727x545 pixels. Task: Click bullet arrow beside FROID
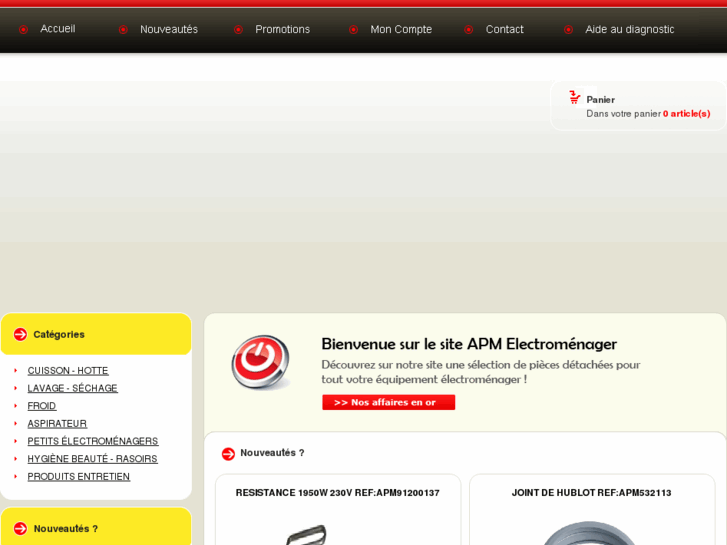(16, 405)
